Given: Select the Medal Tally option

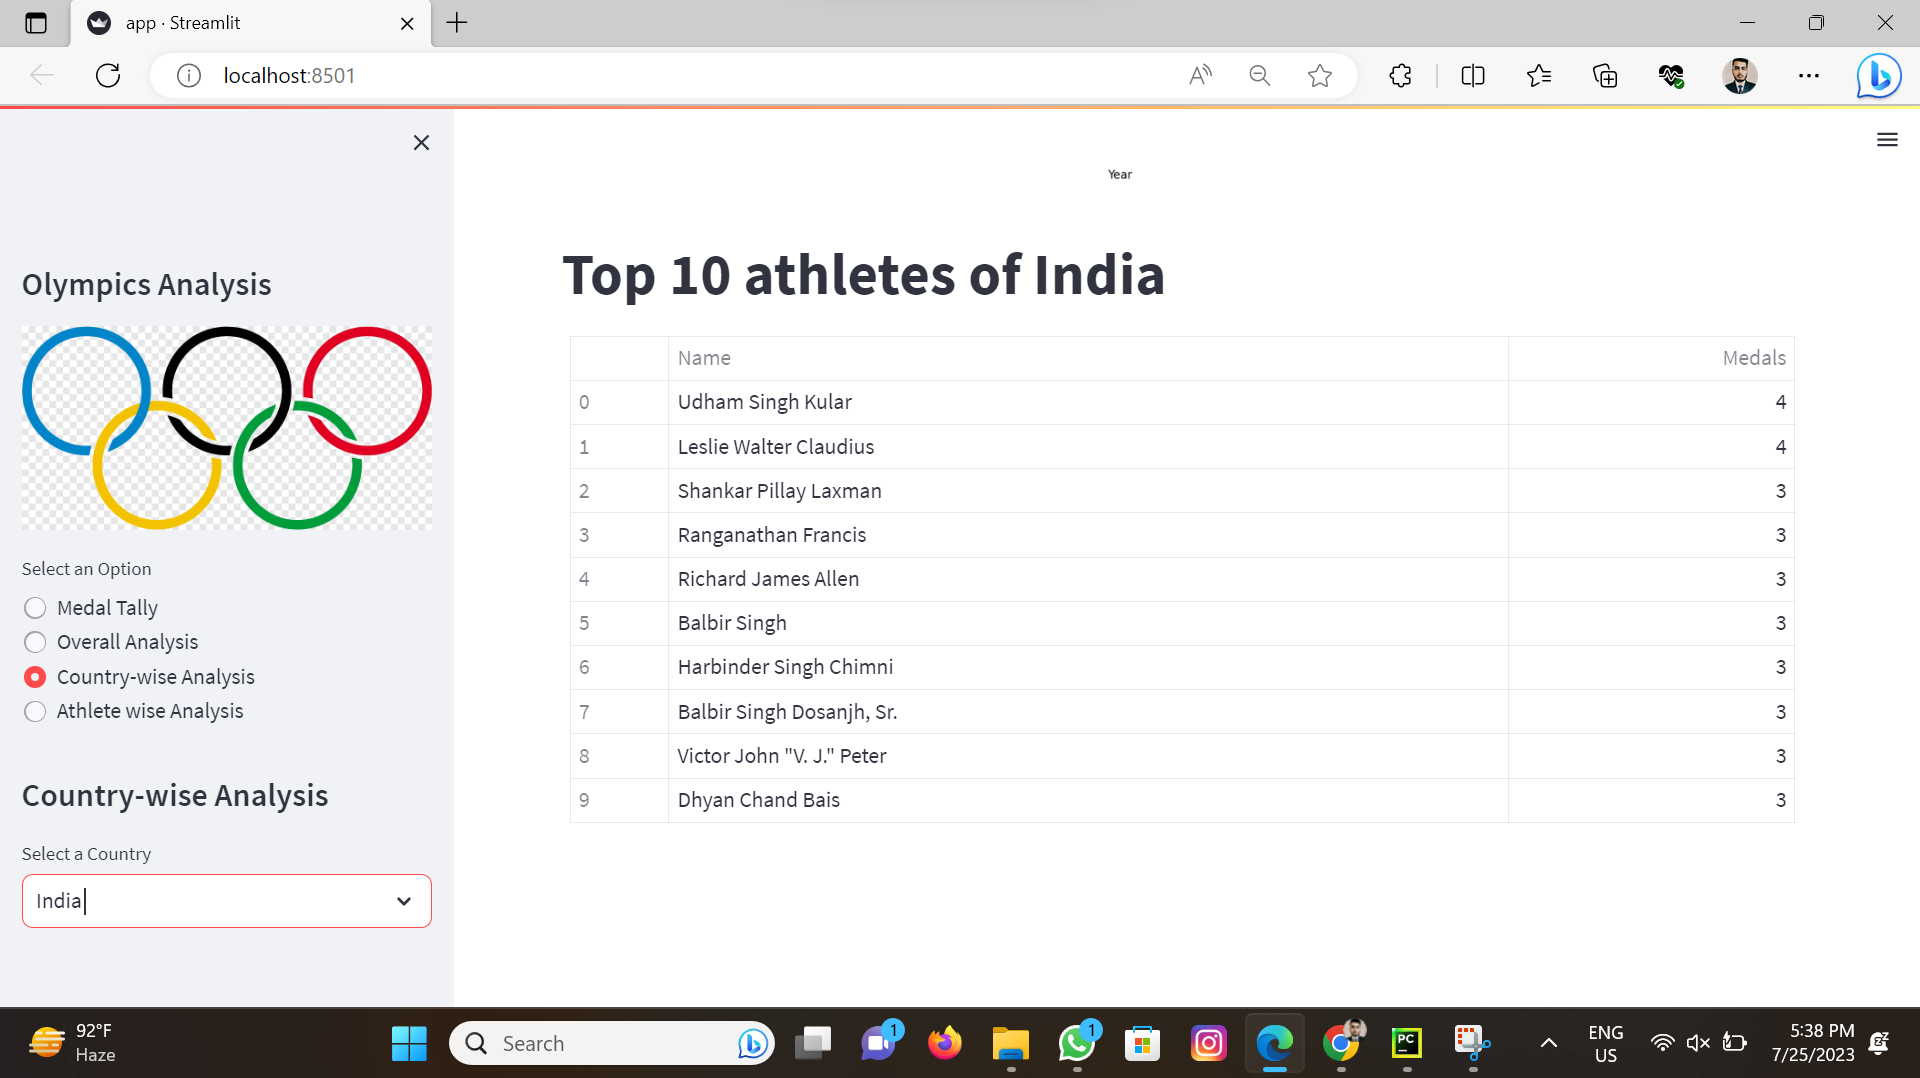Looking at the screenshot, I should point(35,607).
